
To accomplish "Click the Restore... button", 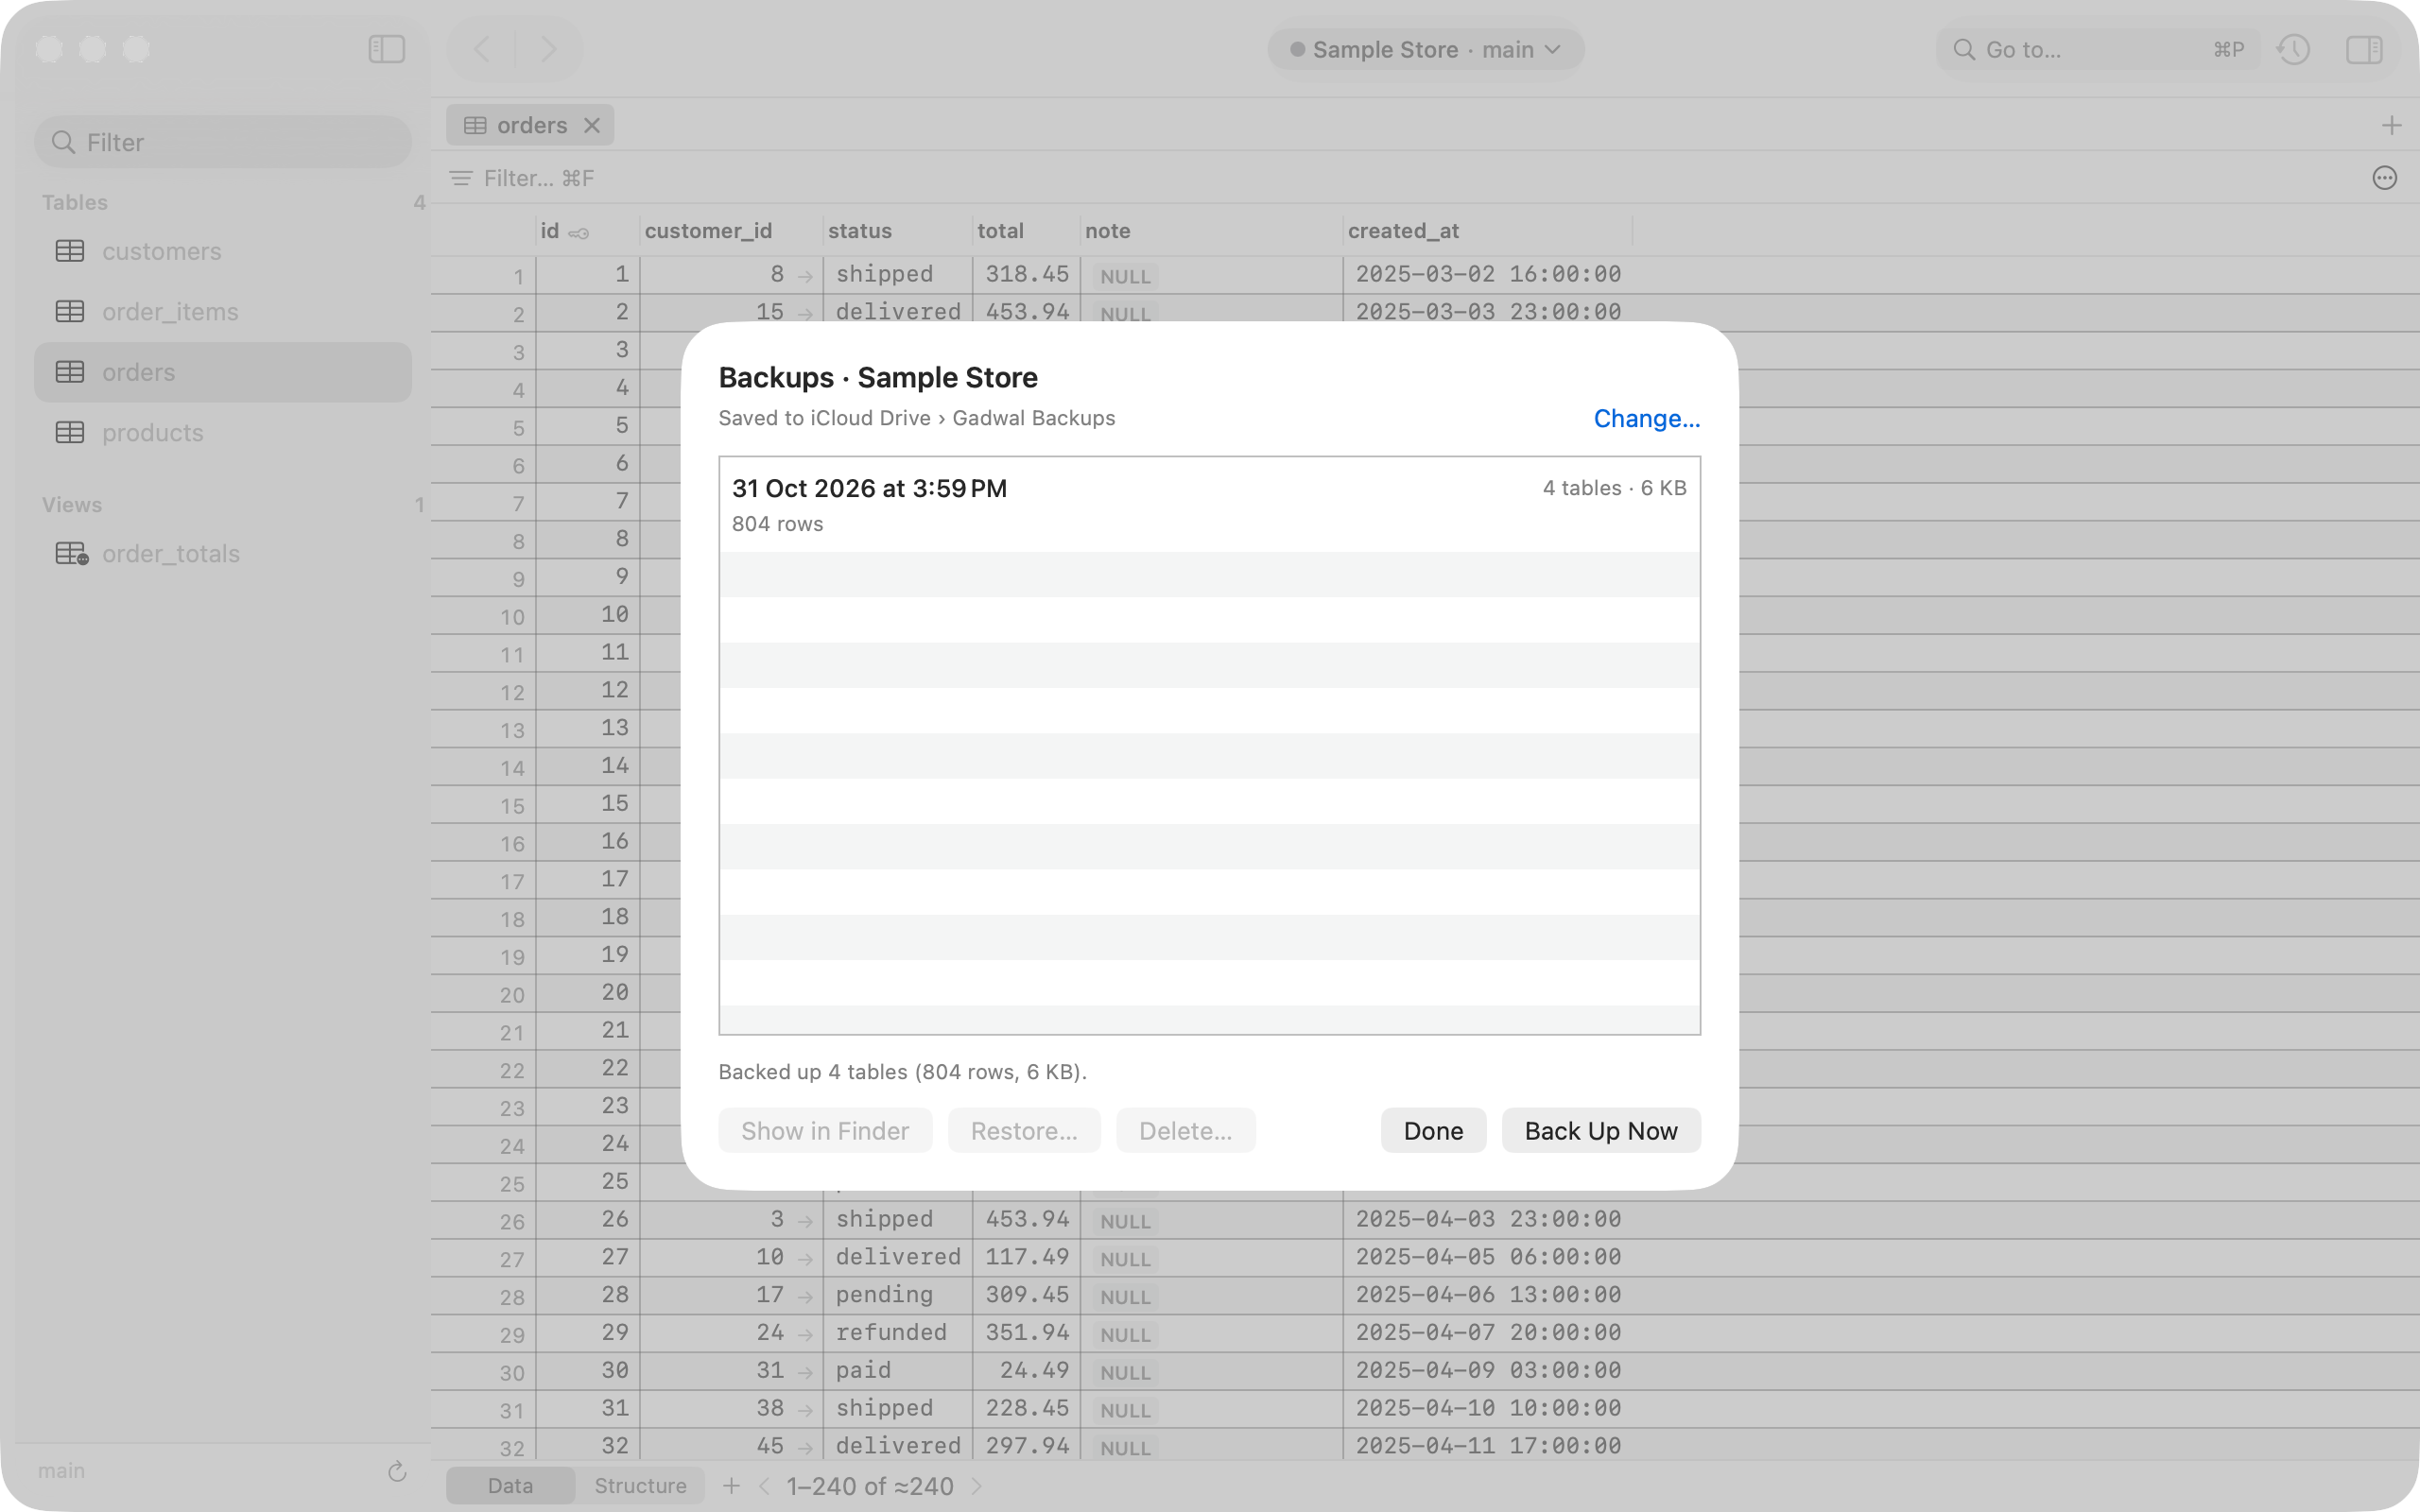I will pyautogui.click(x=1024, y=1130).
